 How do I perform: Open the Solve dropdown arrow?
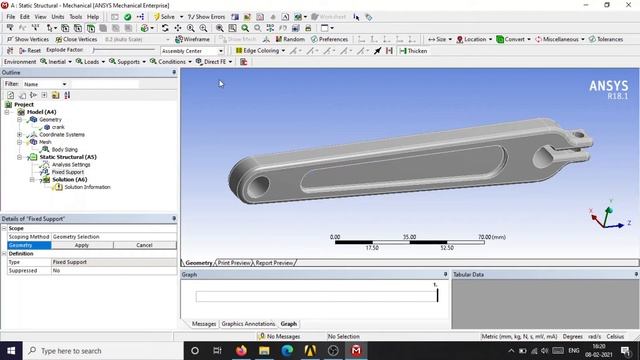click(x=181, y=17)
